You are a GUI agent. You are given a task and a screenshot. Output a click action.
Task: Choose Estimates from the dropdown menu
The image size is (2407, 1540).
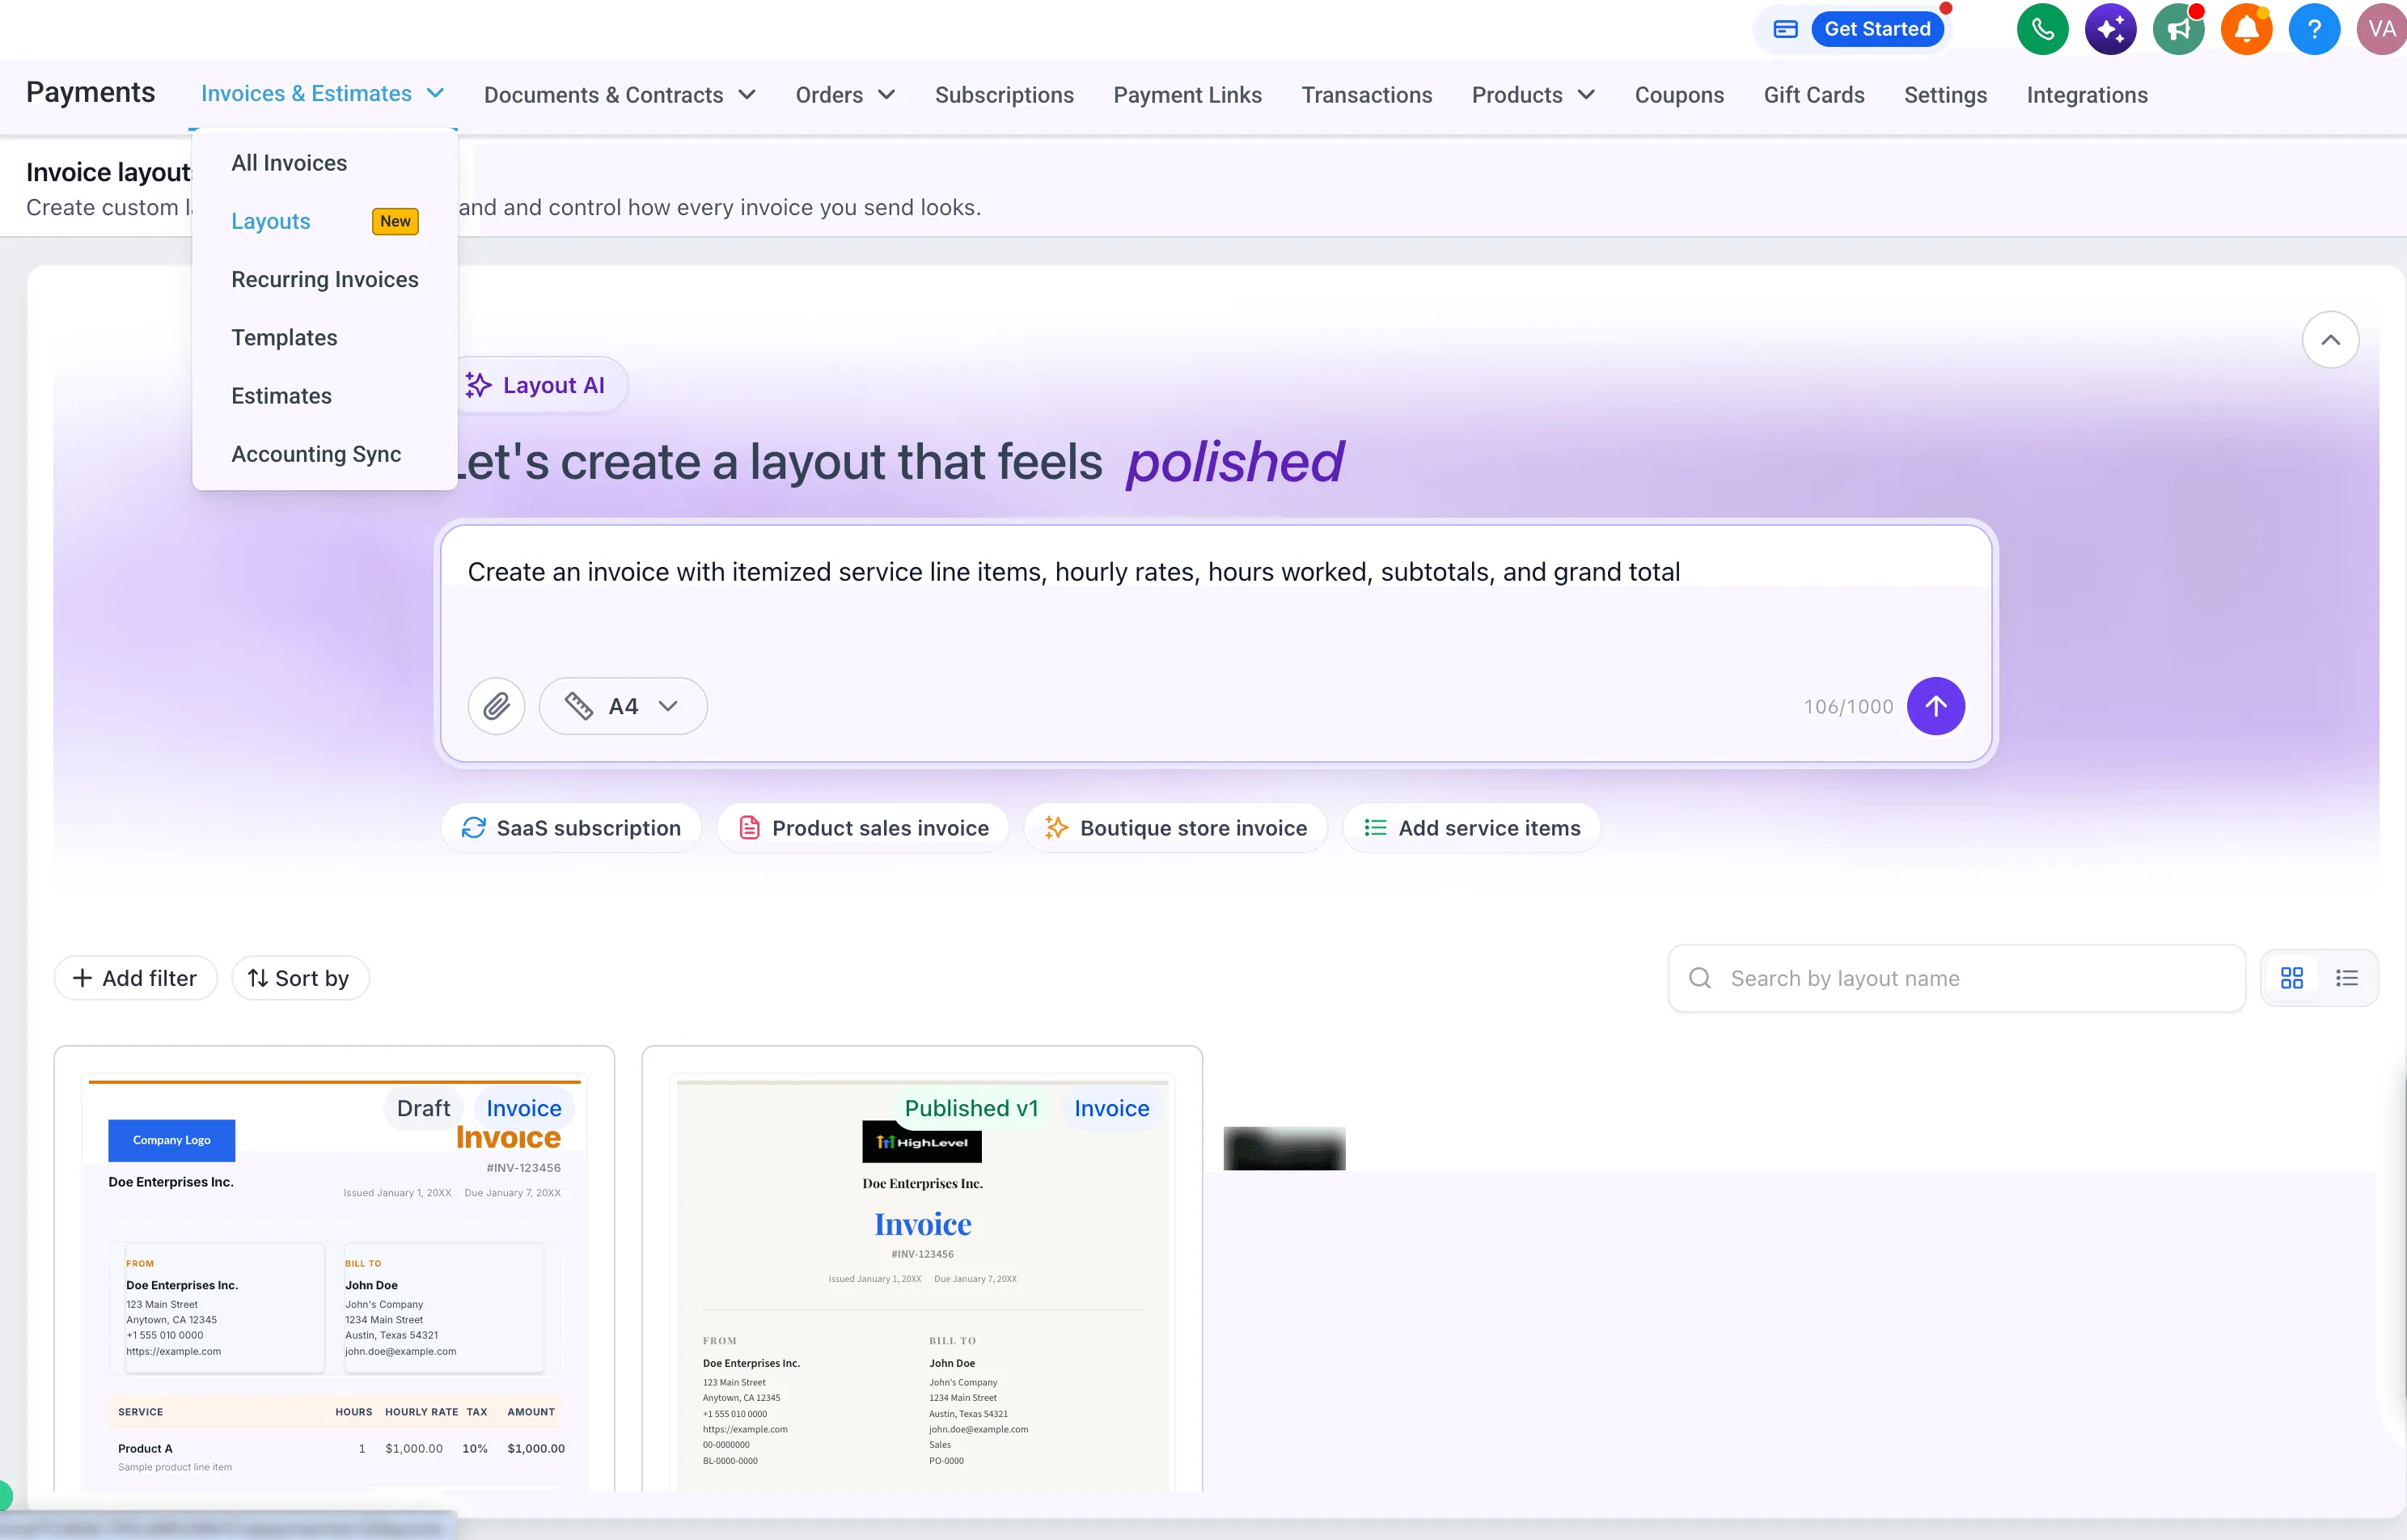point(281,396)
